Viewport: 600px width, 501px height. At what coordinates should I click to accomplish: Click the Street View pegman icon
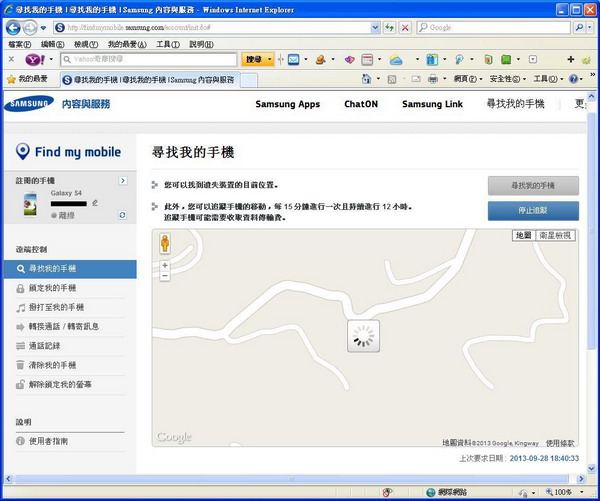[x=165, y=243]
